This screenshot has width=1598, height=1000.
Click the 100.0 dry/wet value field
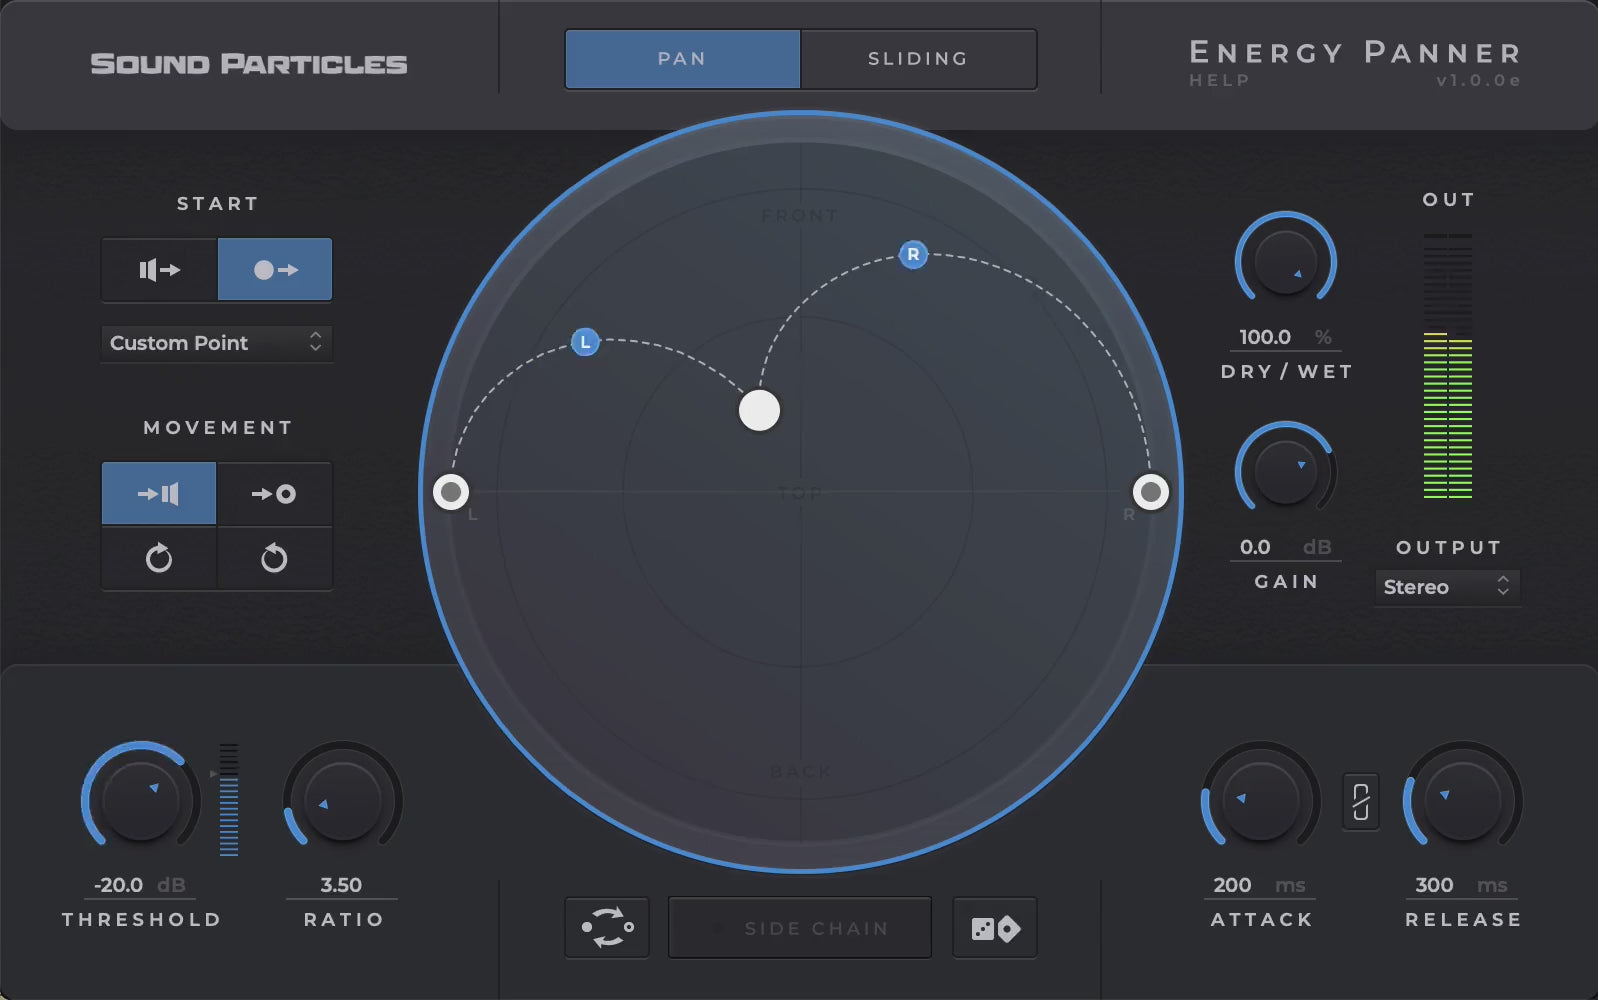(x=1286, y=337)
